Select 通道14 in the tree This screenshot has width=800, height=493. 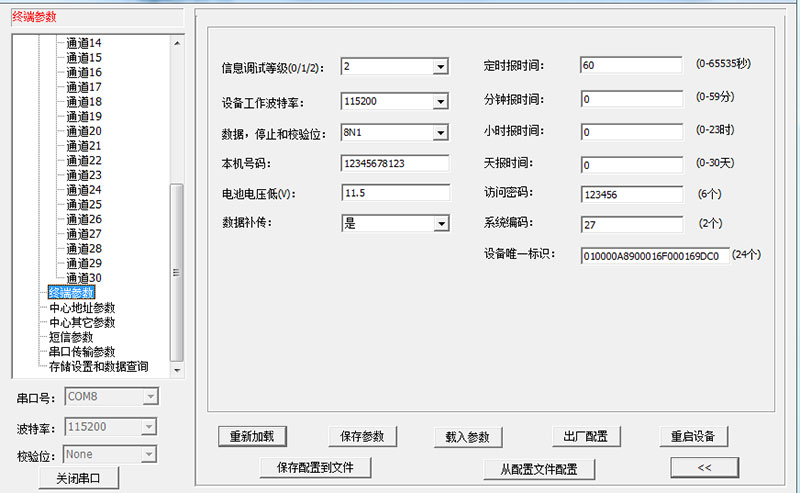[84, 43]
